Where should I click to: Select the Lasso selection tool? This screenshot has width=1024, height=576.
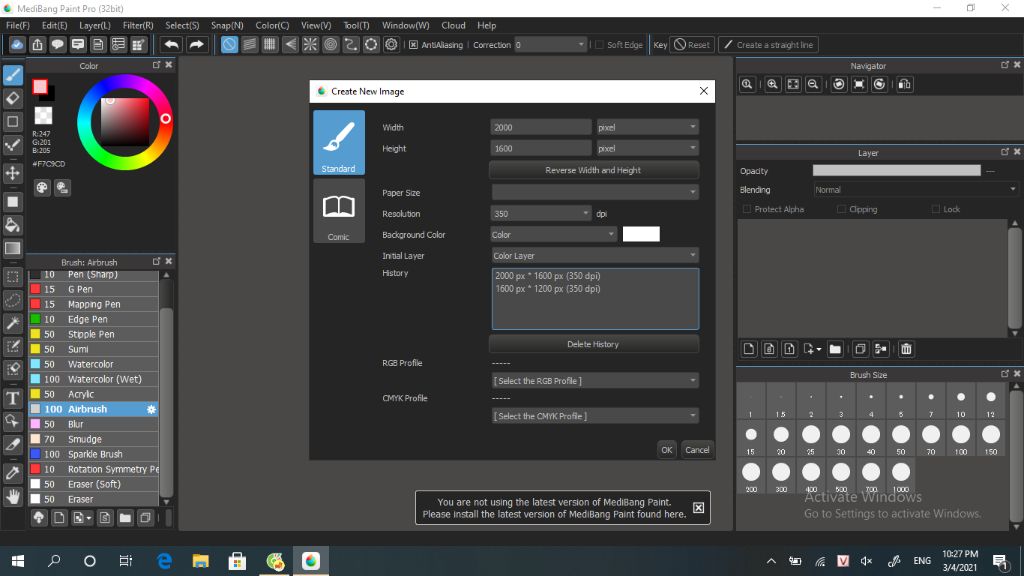click(x=12, y=300)
